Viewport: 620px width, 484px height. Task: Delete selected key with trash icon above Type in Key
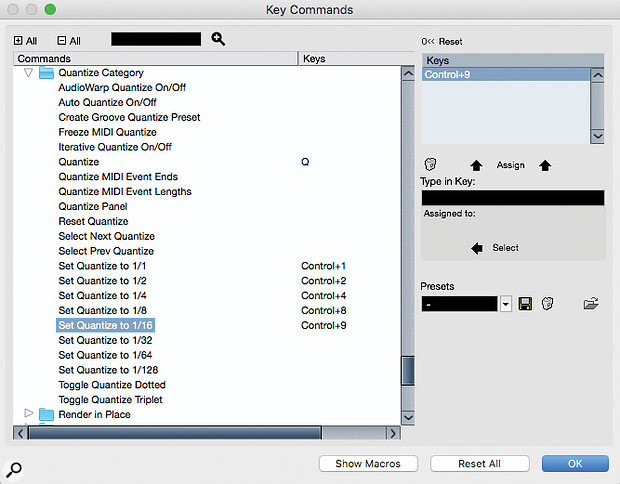[430, 164]
